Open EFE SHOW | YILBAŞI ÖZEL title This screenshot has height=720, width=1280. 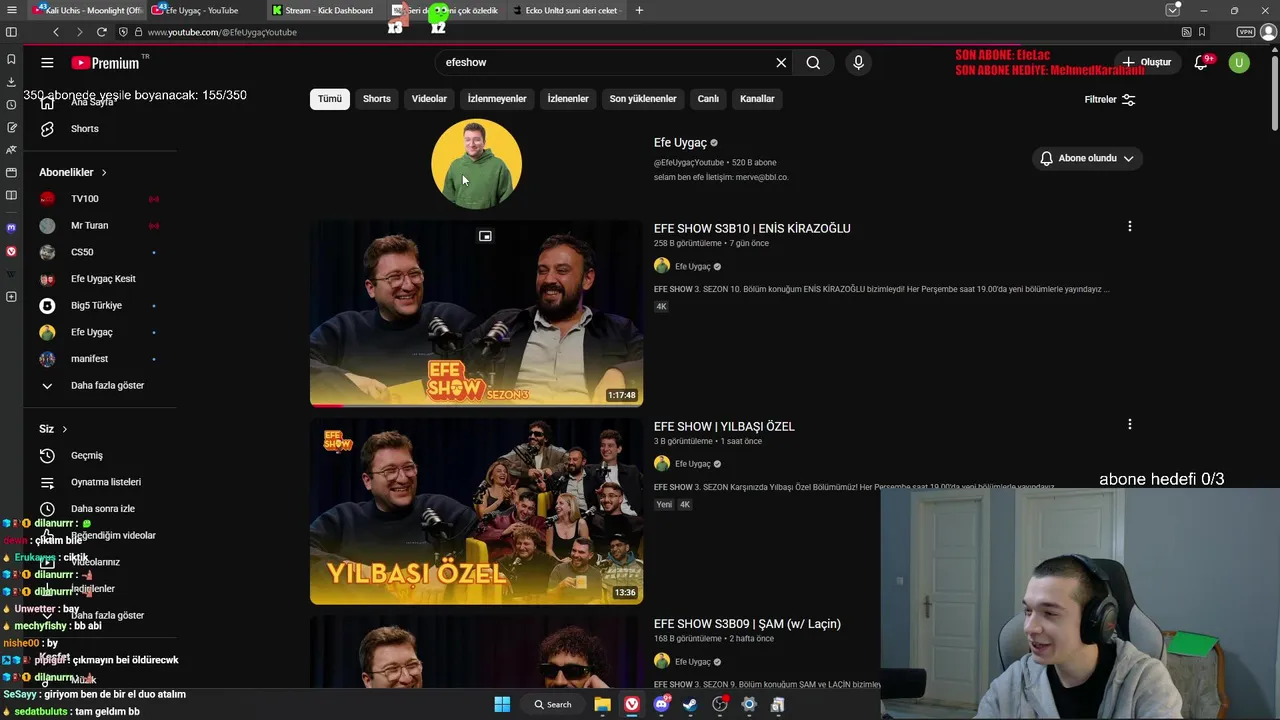(724, 426)
